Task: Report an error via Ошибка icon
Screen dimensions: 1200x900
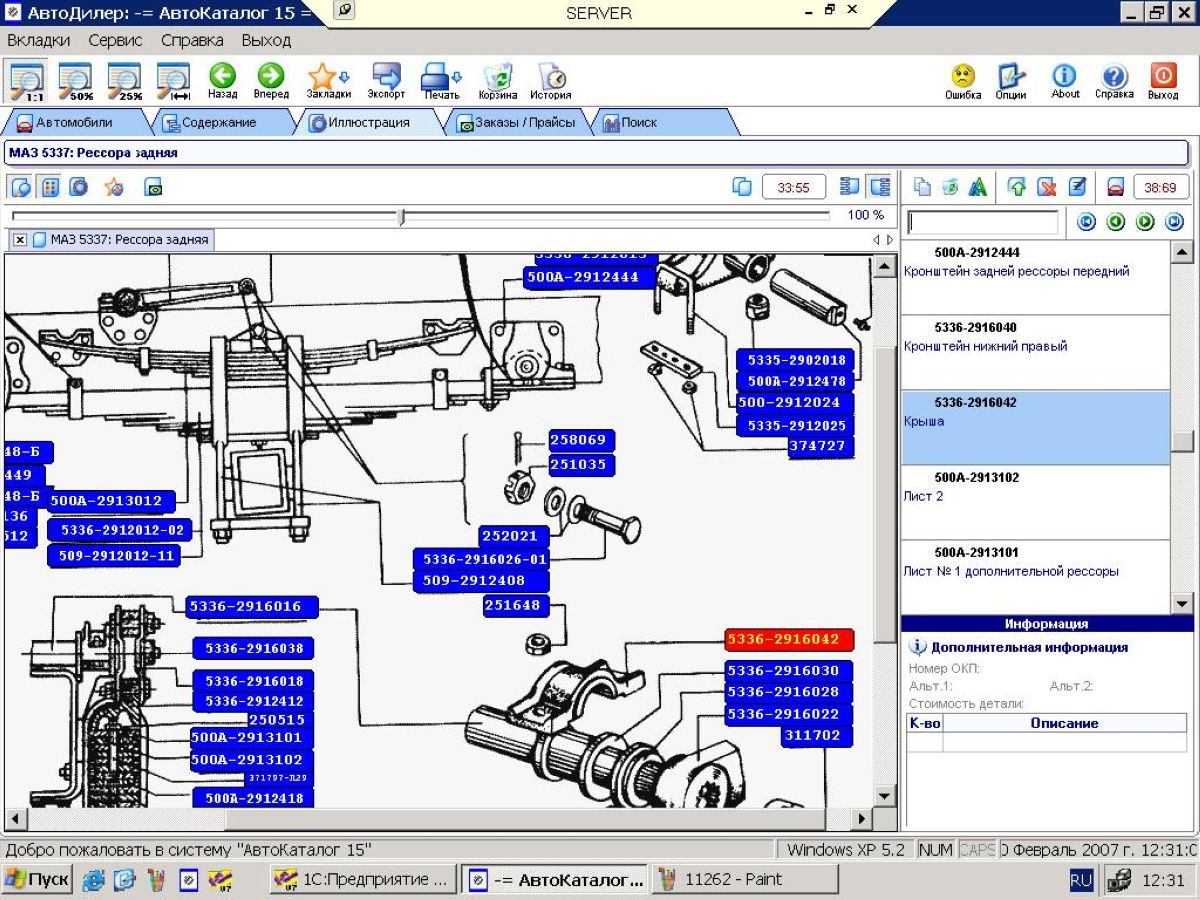Action: (x=963, y=81)
